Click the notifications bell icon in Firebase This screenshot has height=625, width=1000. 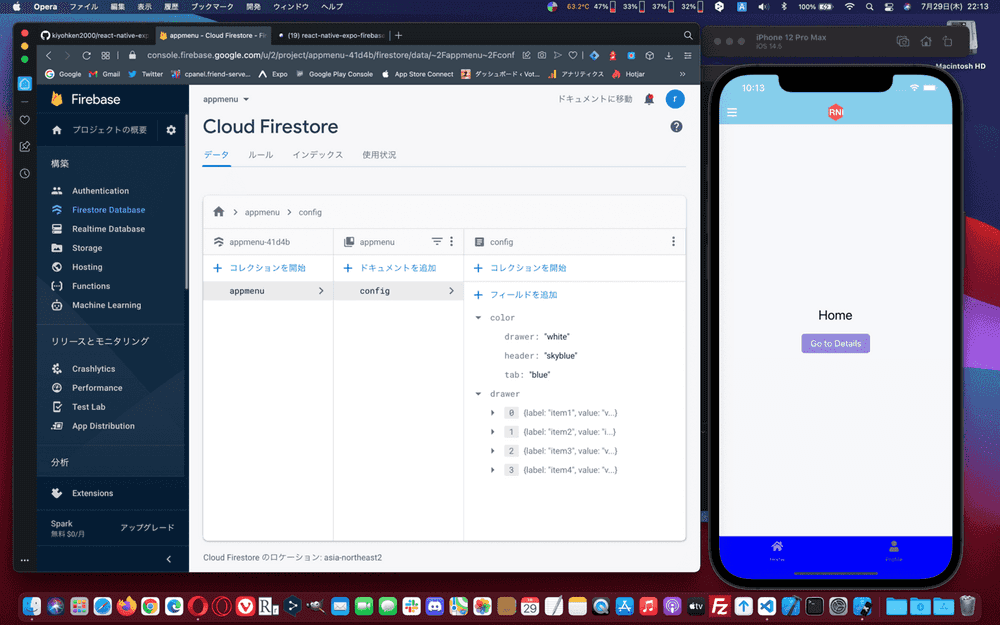(649, 99)
